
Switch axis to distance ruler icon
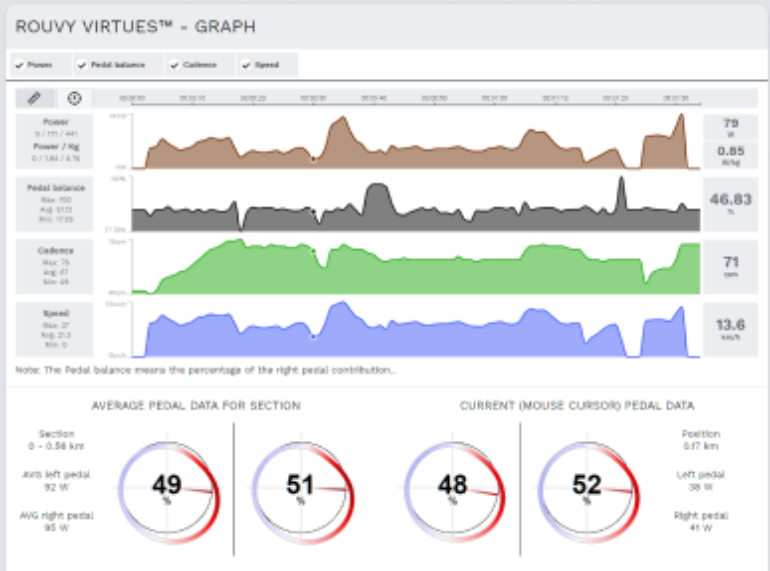34,98
